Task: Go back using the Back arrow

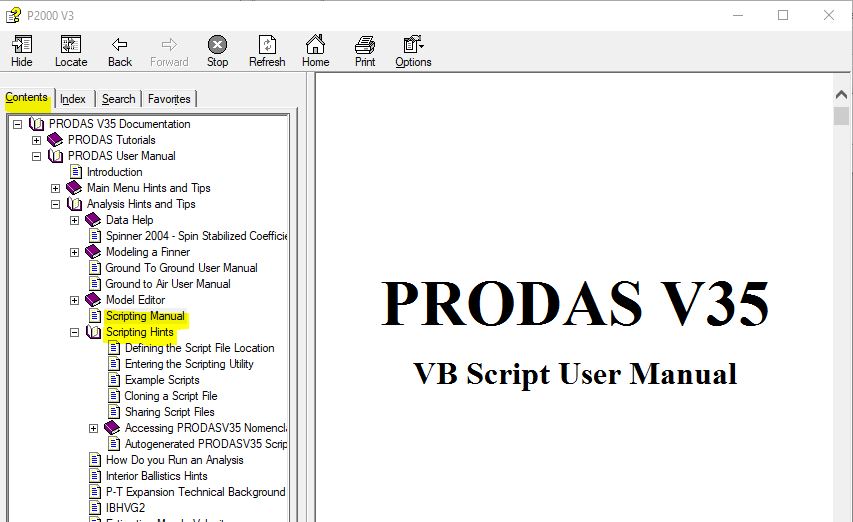Action: pos(120,51)
